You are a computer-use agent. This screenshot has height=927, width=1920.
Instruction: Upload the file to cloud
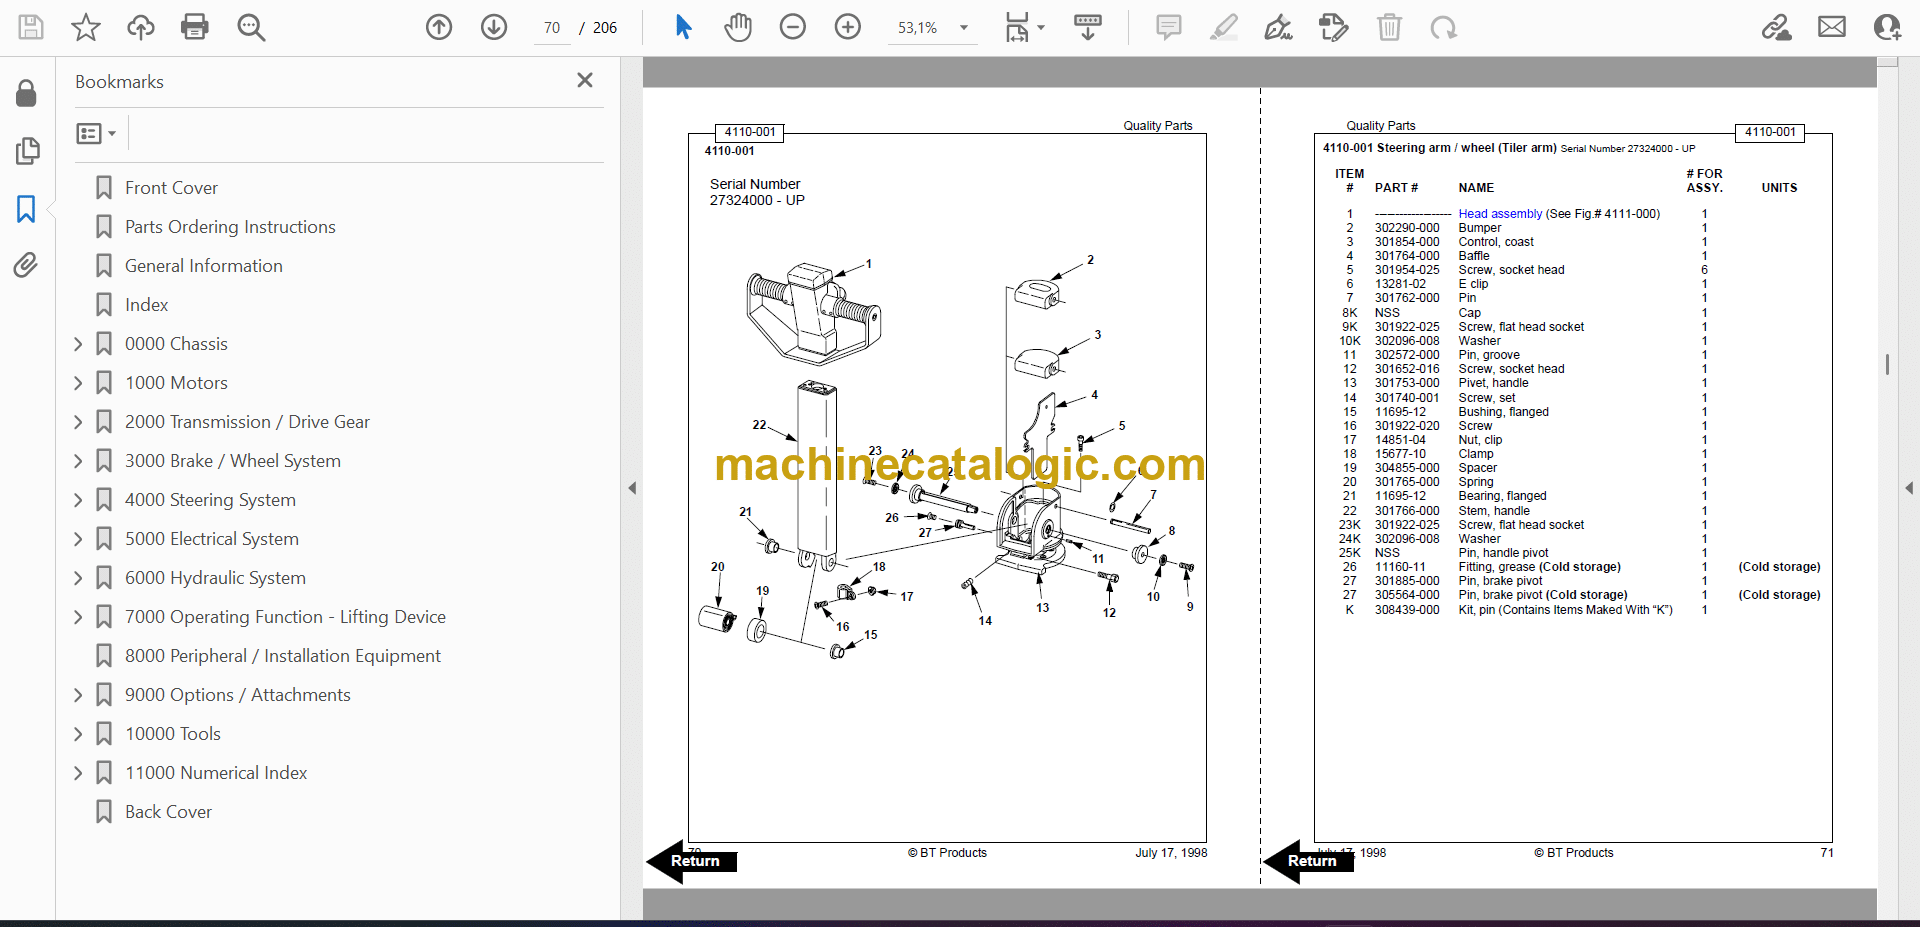click(x=141, y=27)
